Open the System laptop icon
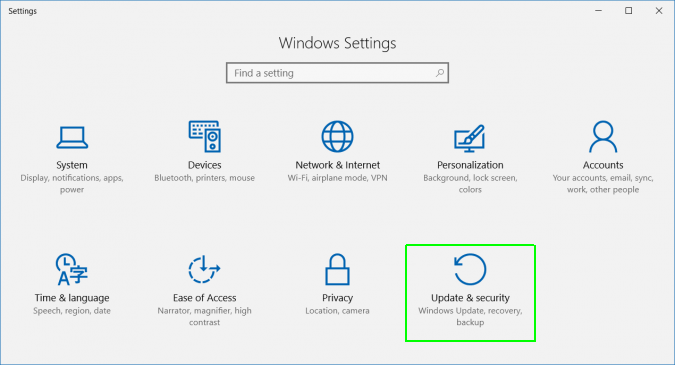 coord(72,137)
